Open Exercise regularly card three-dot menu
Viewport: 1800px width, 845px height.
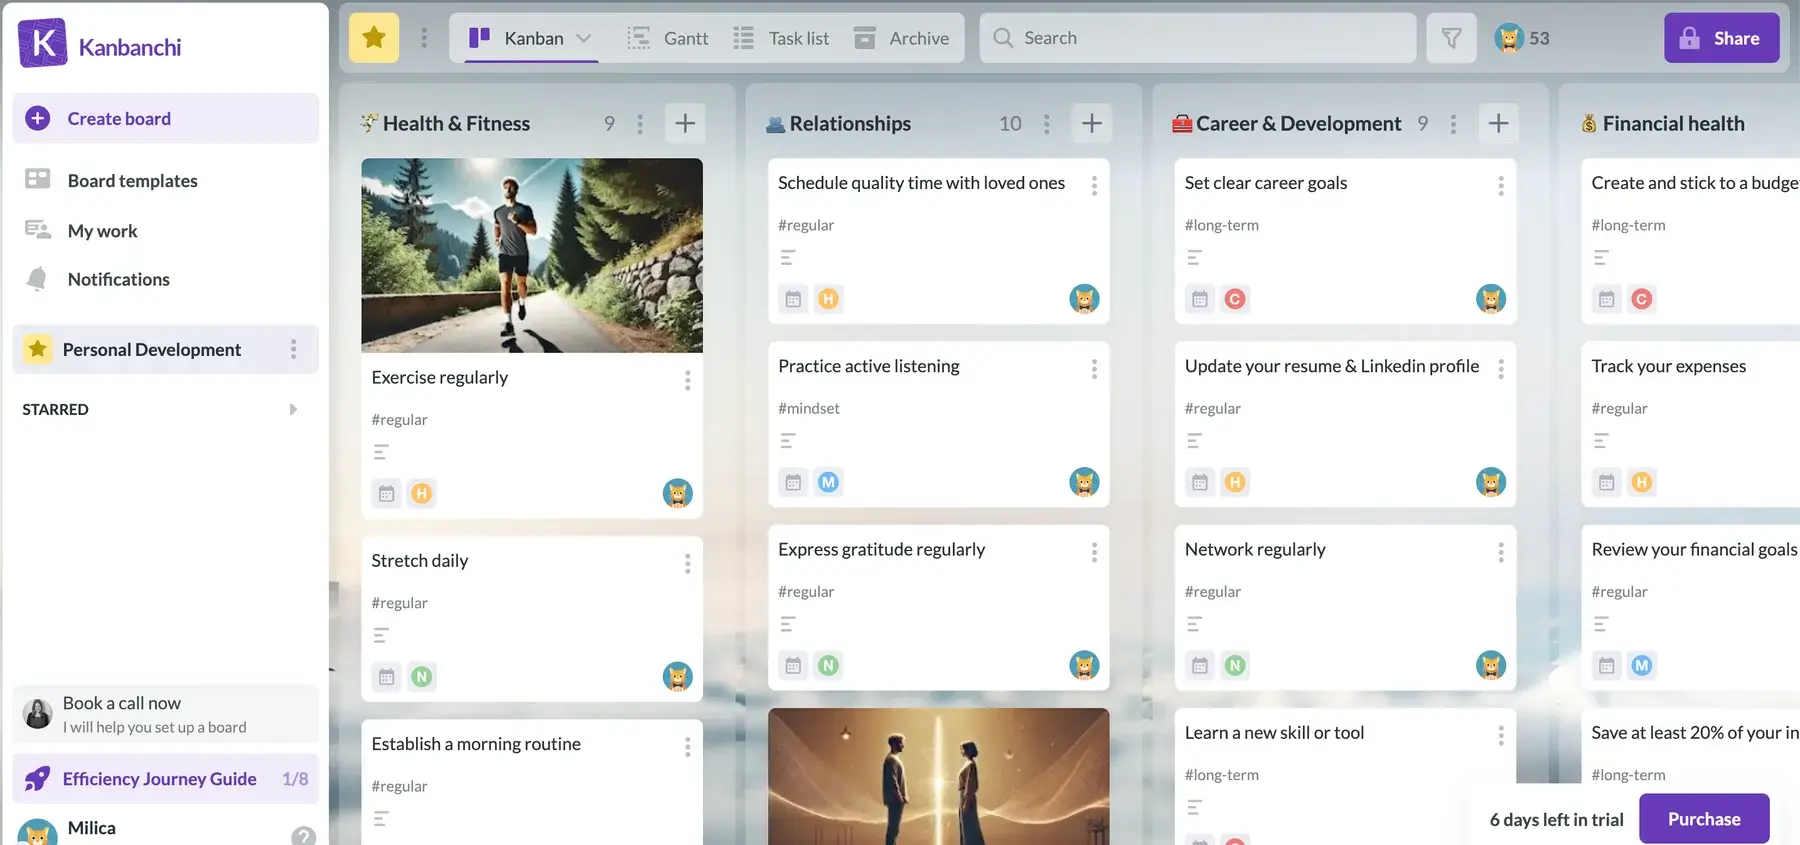coord(687,380)
